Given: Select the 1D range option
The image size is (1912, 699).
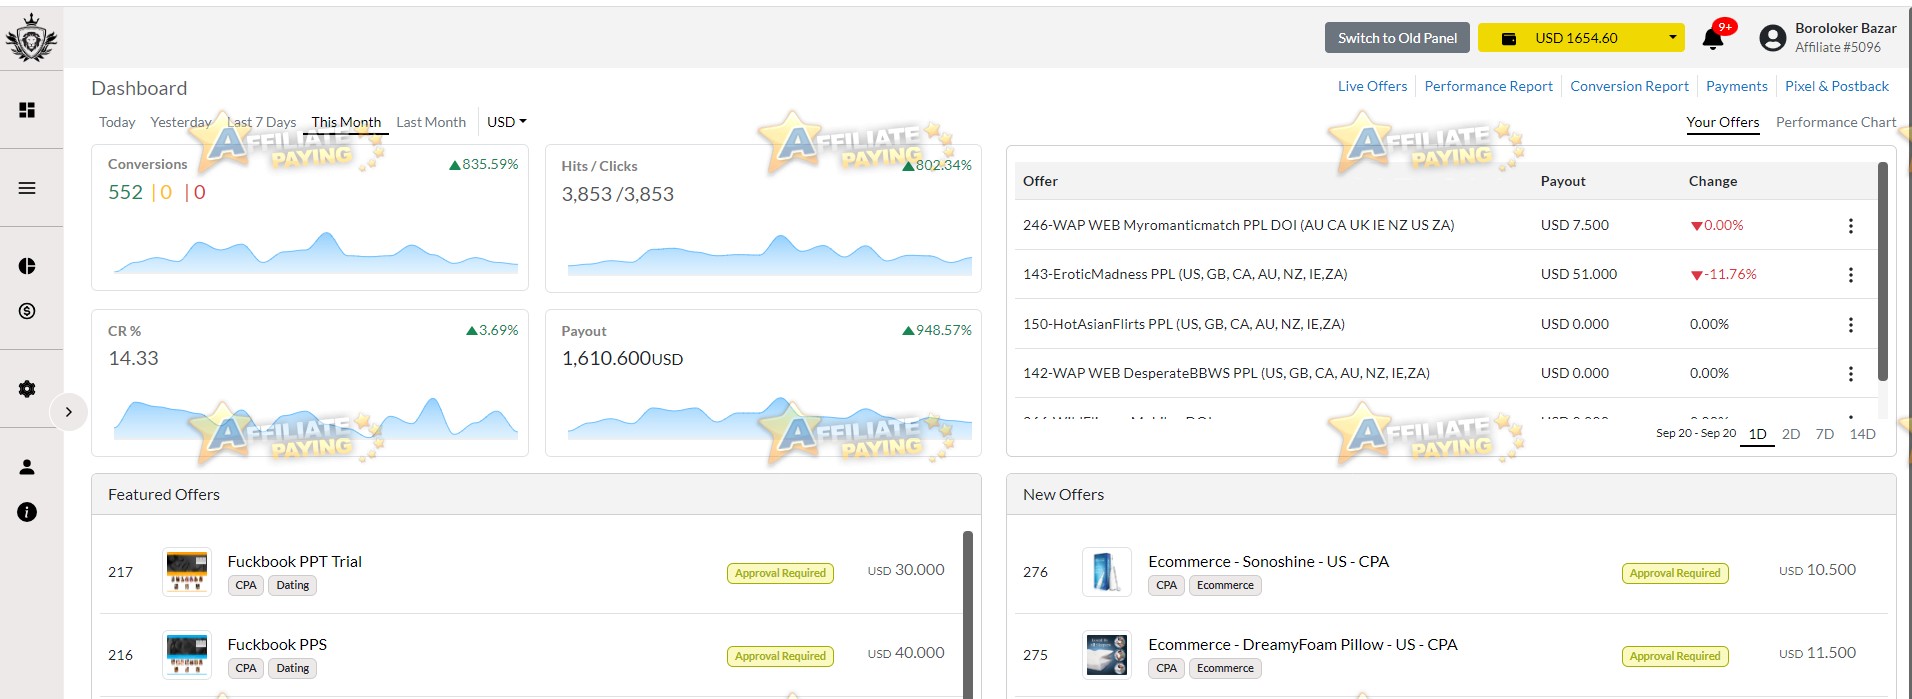Looking at the screenshot, I should (x=1757, y=434).
